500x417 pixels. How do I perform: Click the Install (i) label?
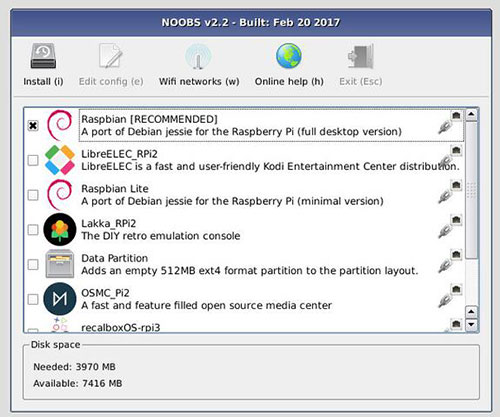click(43, 82)
